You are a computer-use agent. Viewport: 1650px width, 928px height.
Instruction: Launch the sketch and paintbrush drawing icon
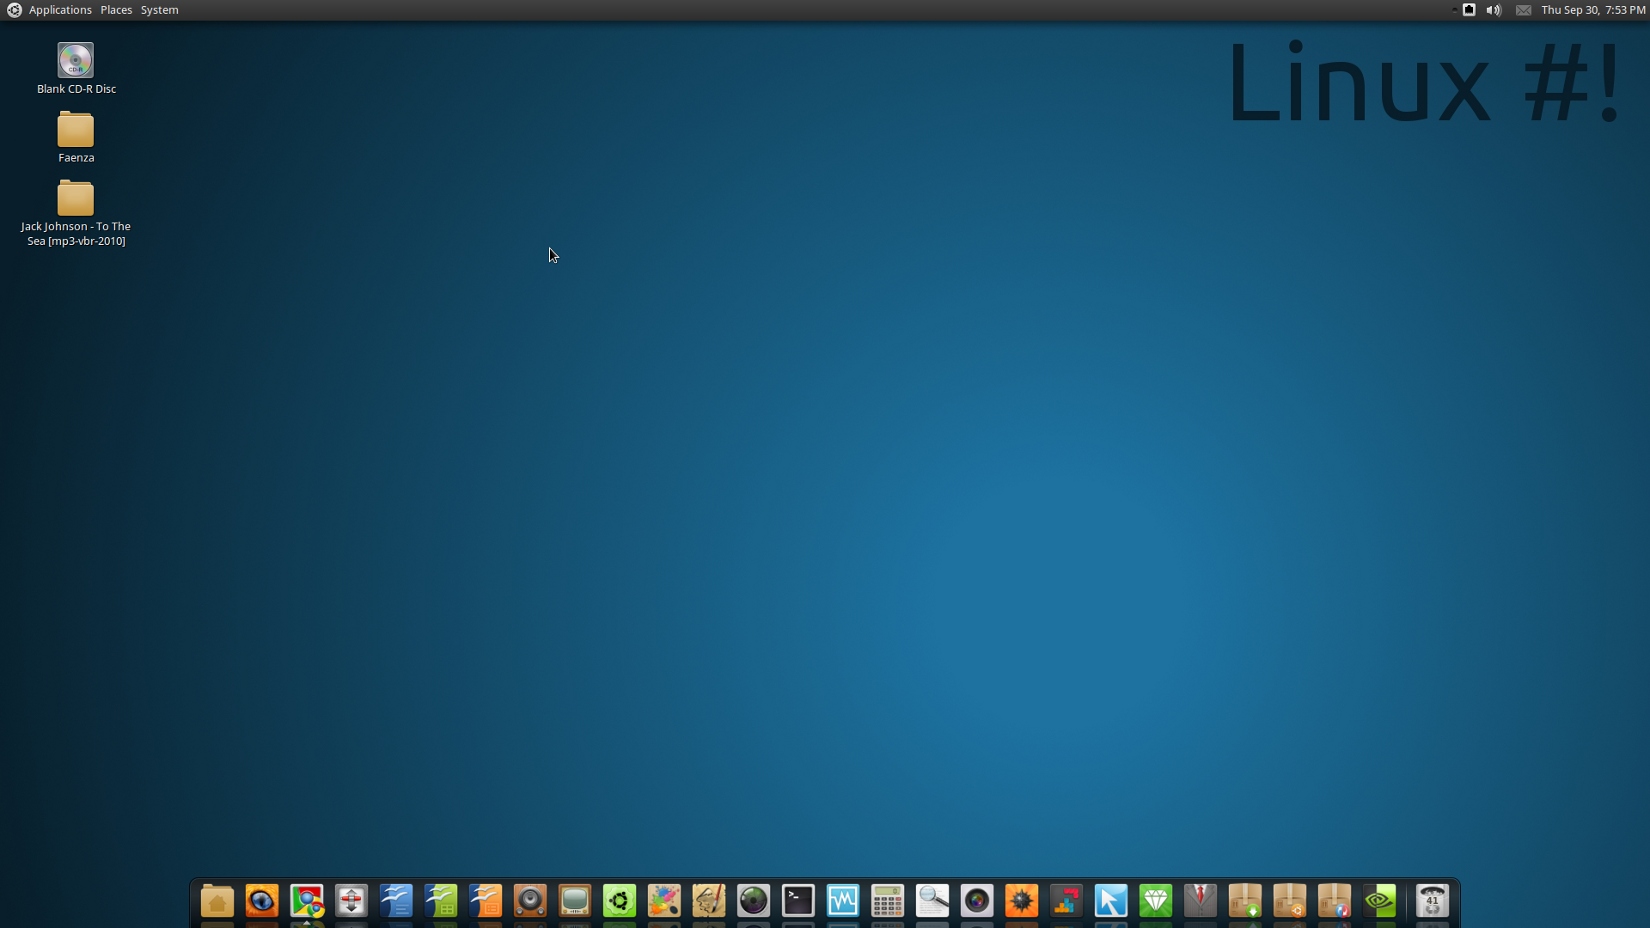pyautogui.click(x=709, y=901)
